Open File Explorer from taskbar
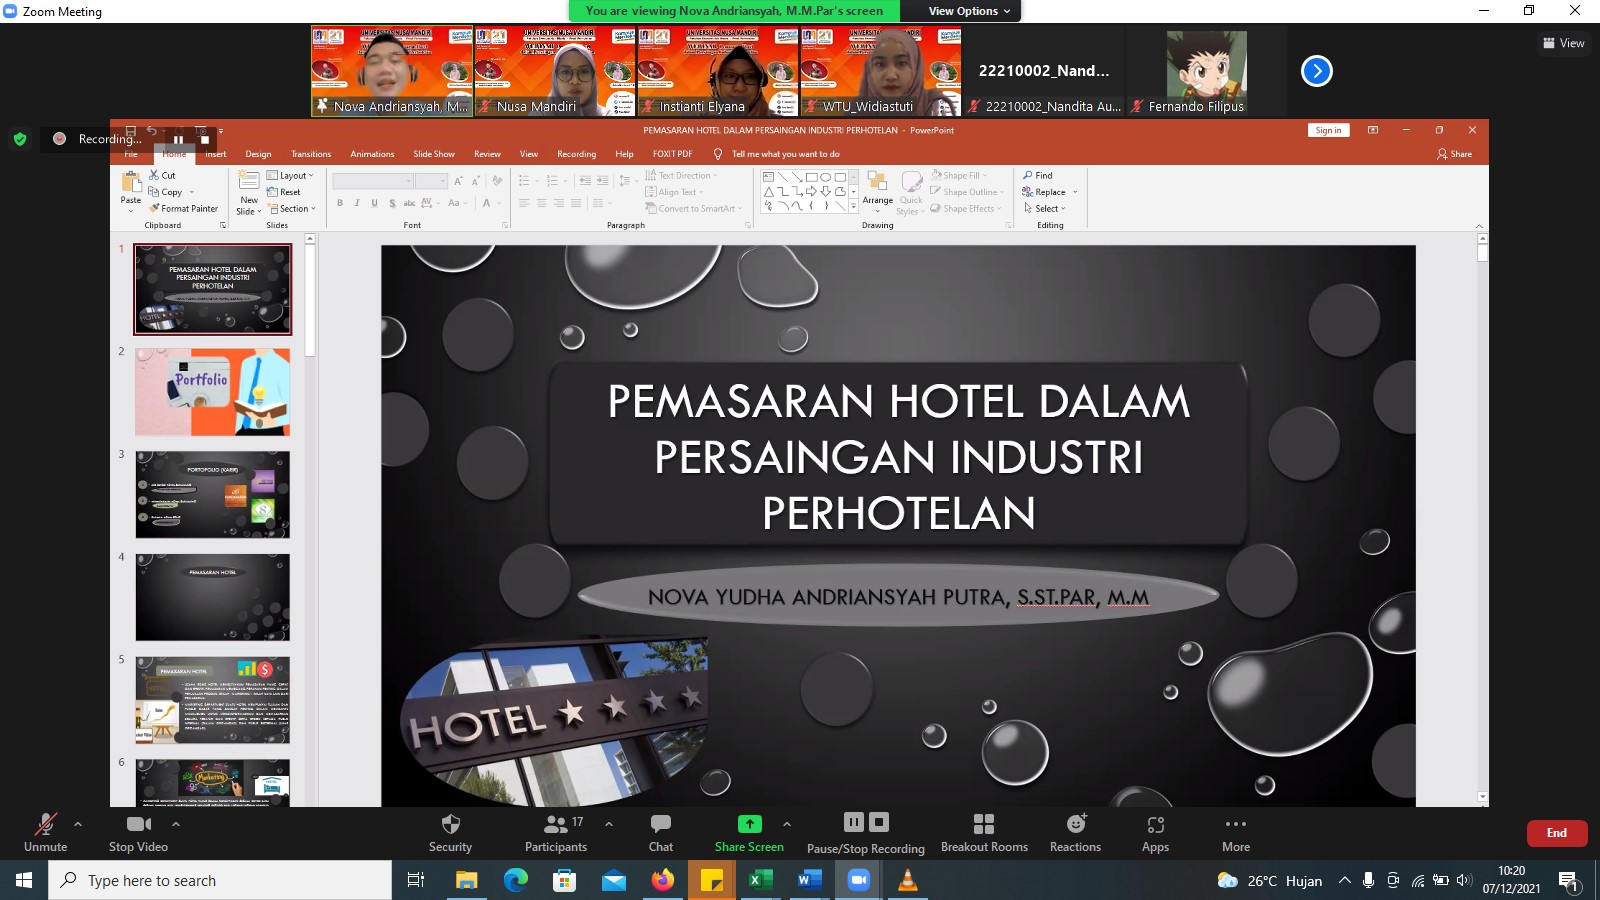1600x900 pixels. (467, 880)
